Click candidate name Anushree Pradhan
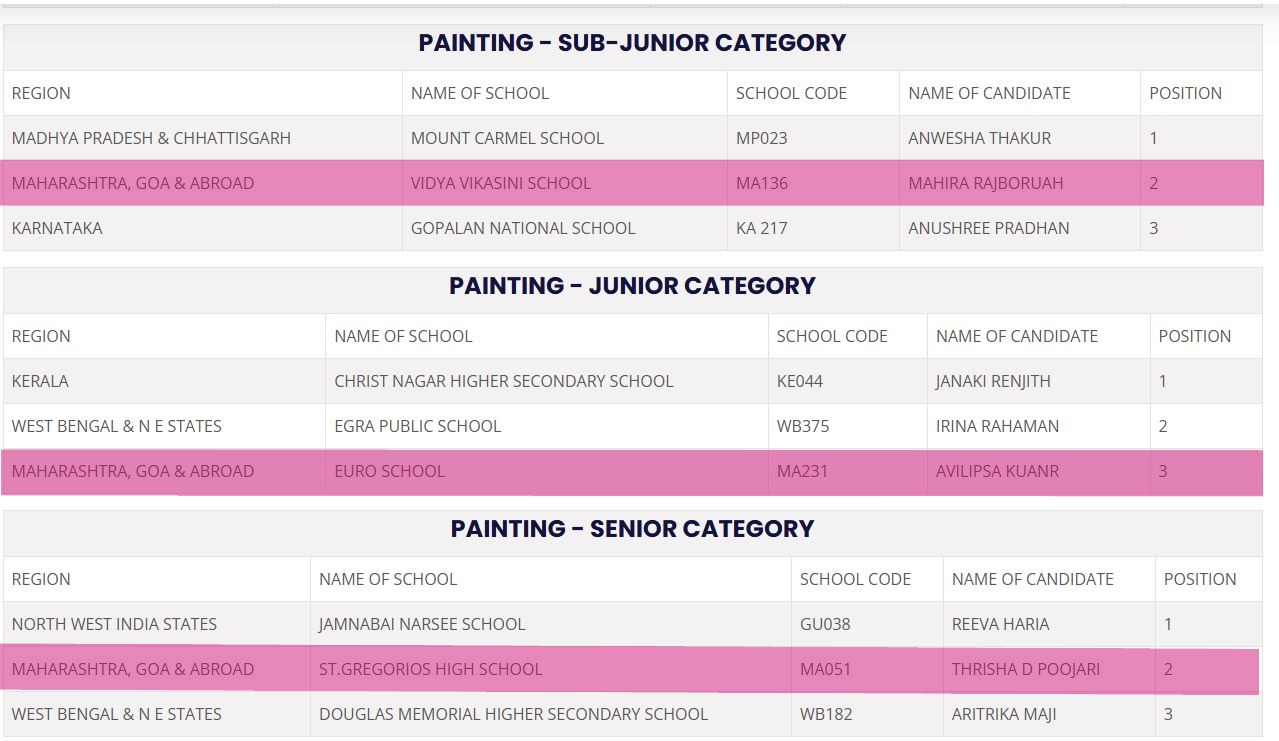Viewport: 1279px width, 741px height. [988, 228]
